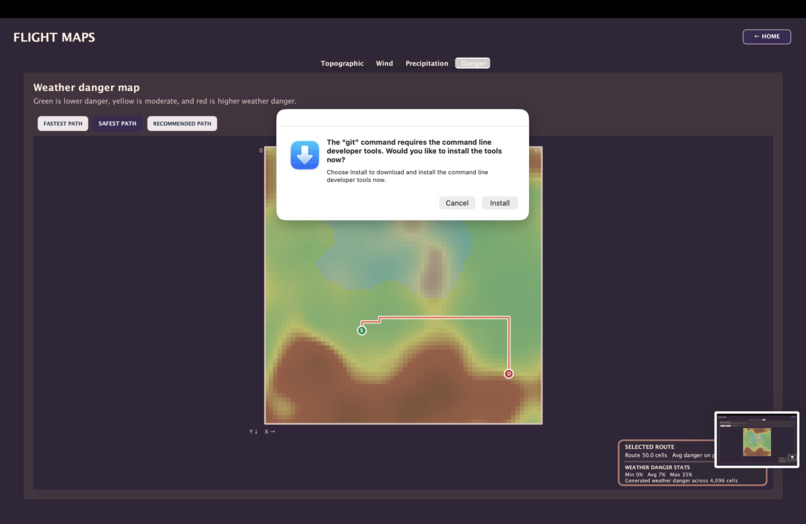This screenshot has width=806, height=524.
Task: Click the Weather danger map title
Action: tap(86, 87)
